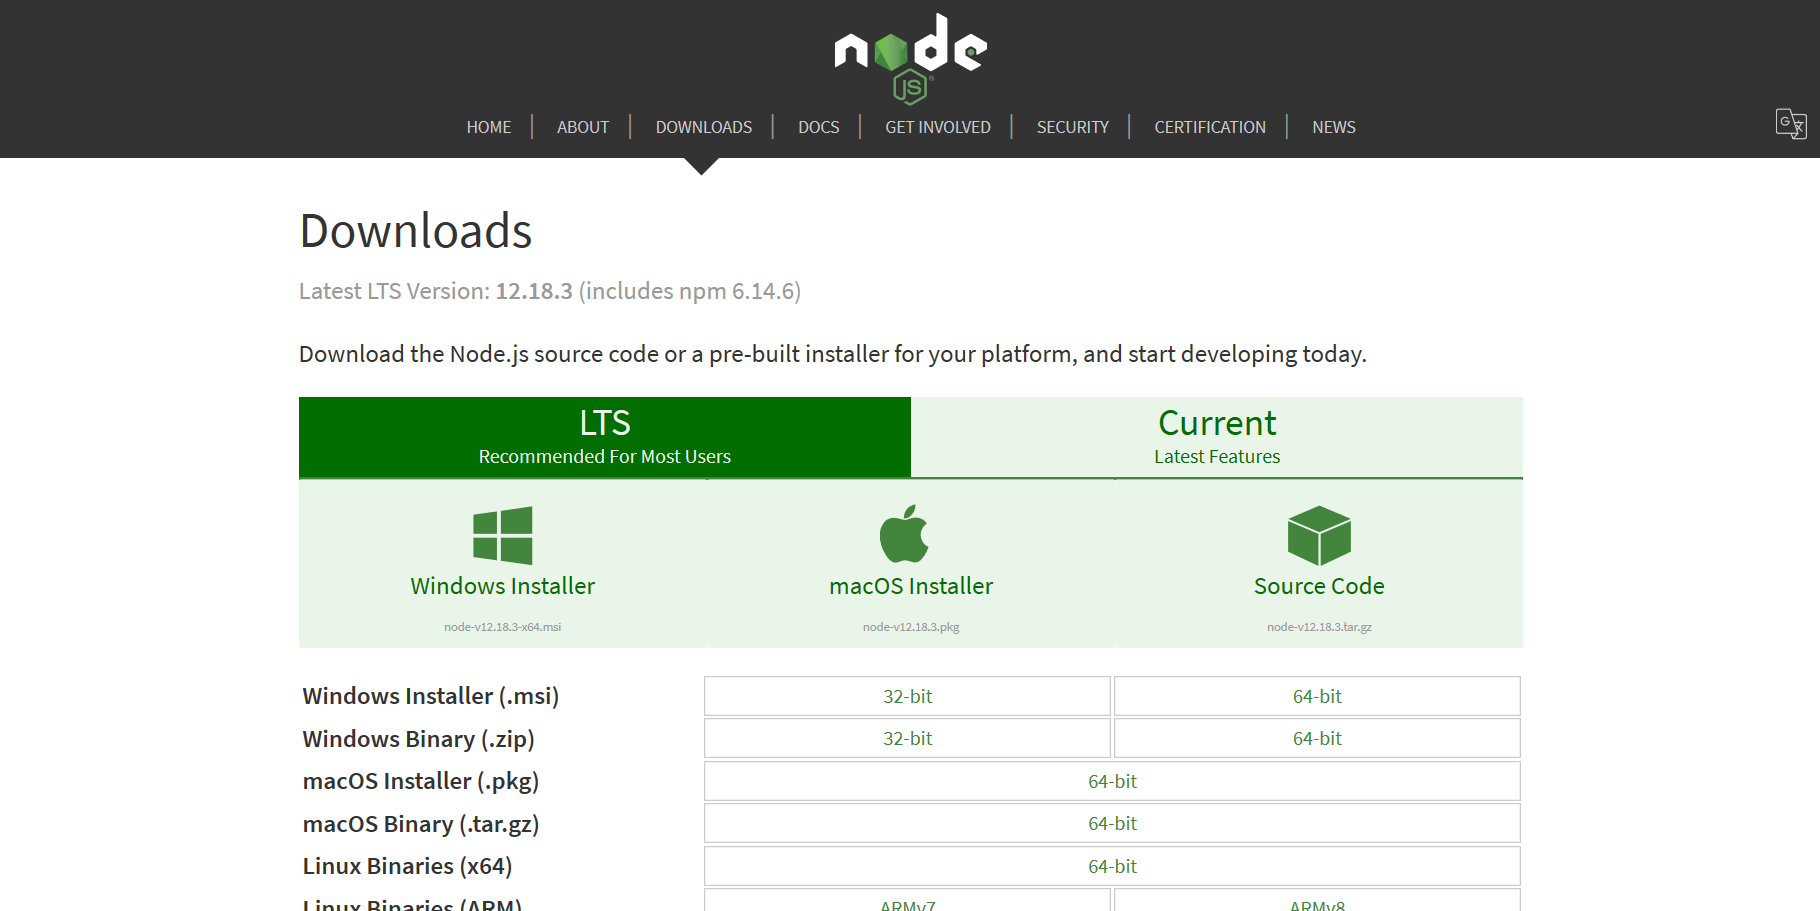Click the Windows Installer link
The width and height of the screenshot is (1820, 911).
pos(503,586)
